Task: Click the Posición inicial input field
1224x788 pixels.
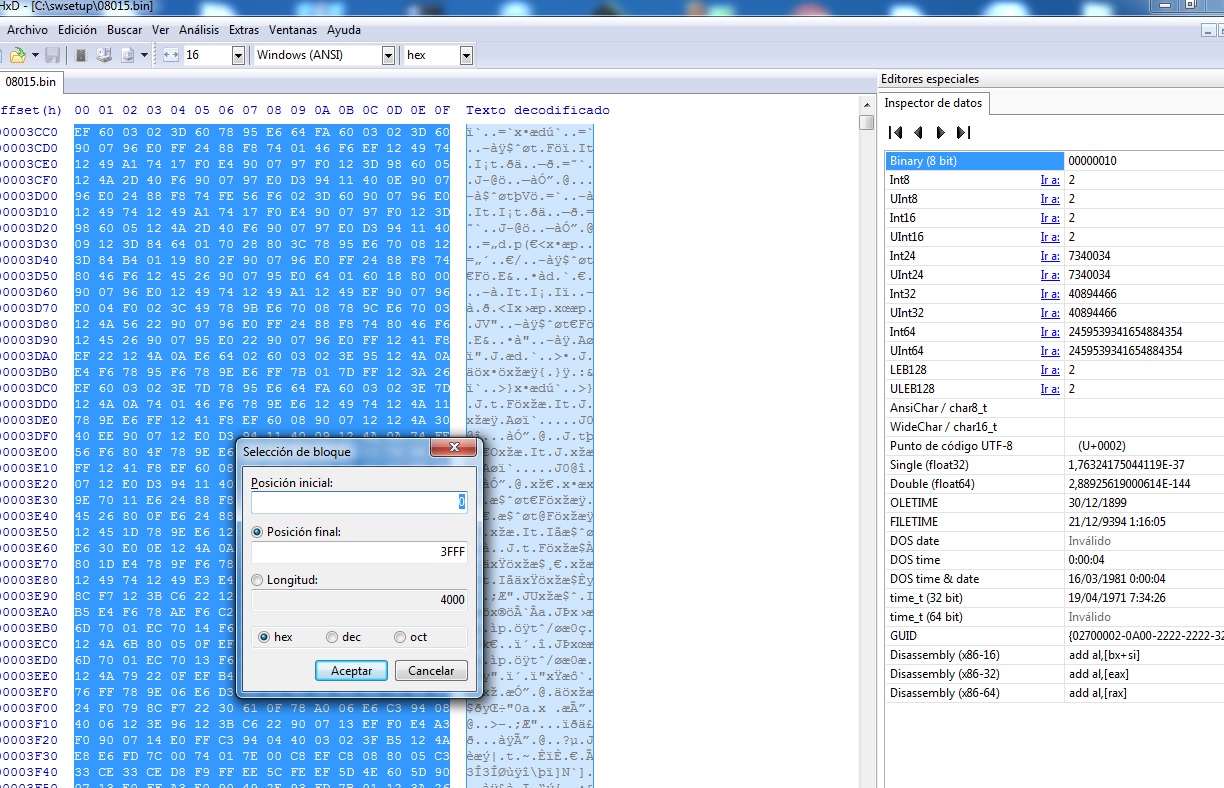Action: tap(359, 502)
